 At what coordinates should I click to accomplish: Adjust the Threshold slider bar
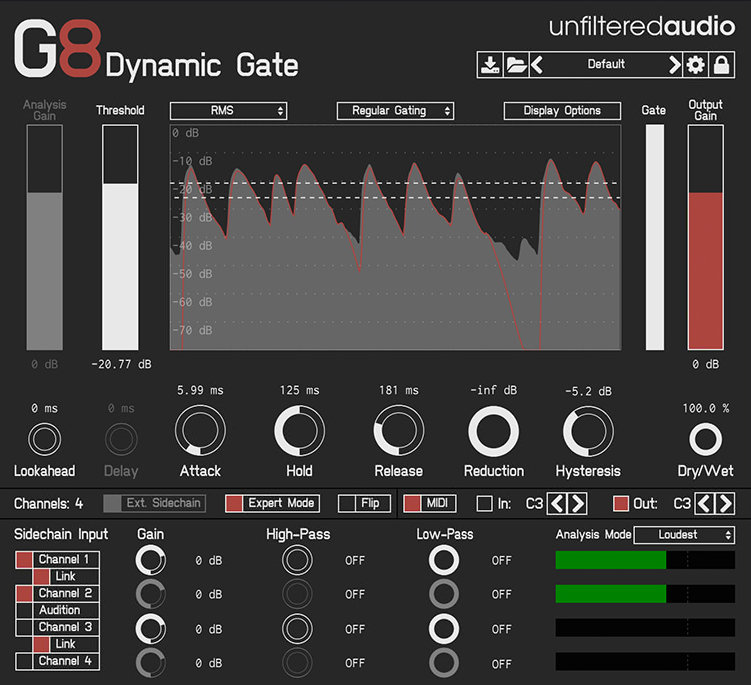120,238
